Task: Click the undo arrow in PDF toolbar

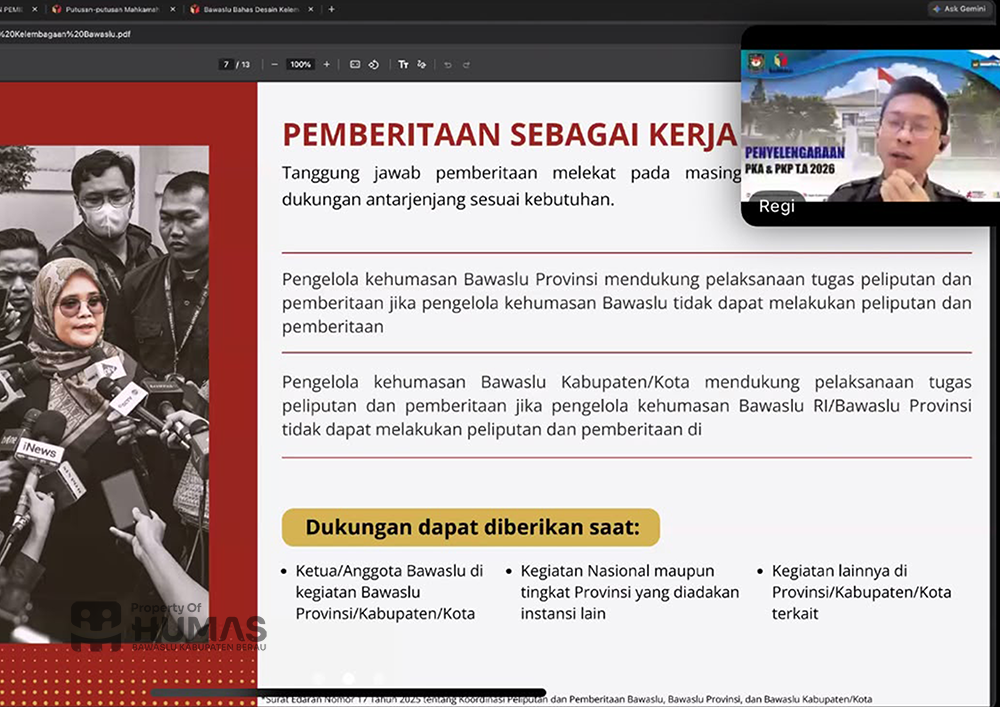Action: [x=448, y=64]
